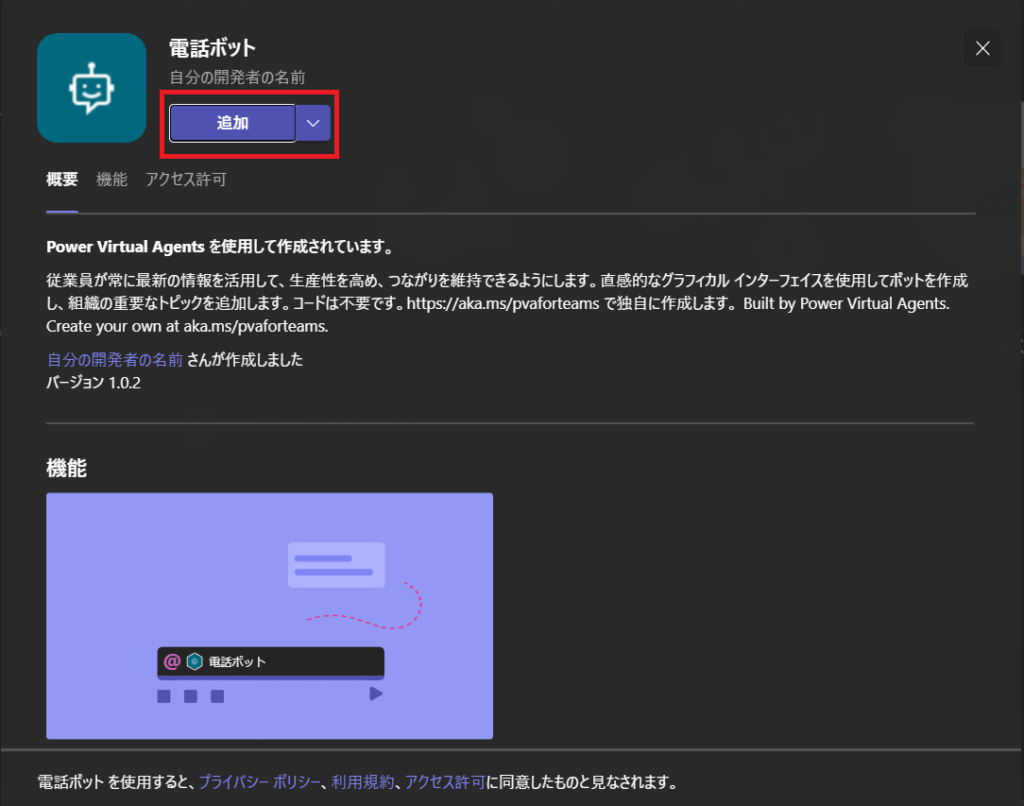
Task: Click the 機能 section heading
Action: 67,468
